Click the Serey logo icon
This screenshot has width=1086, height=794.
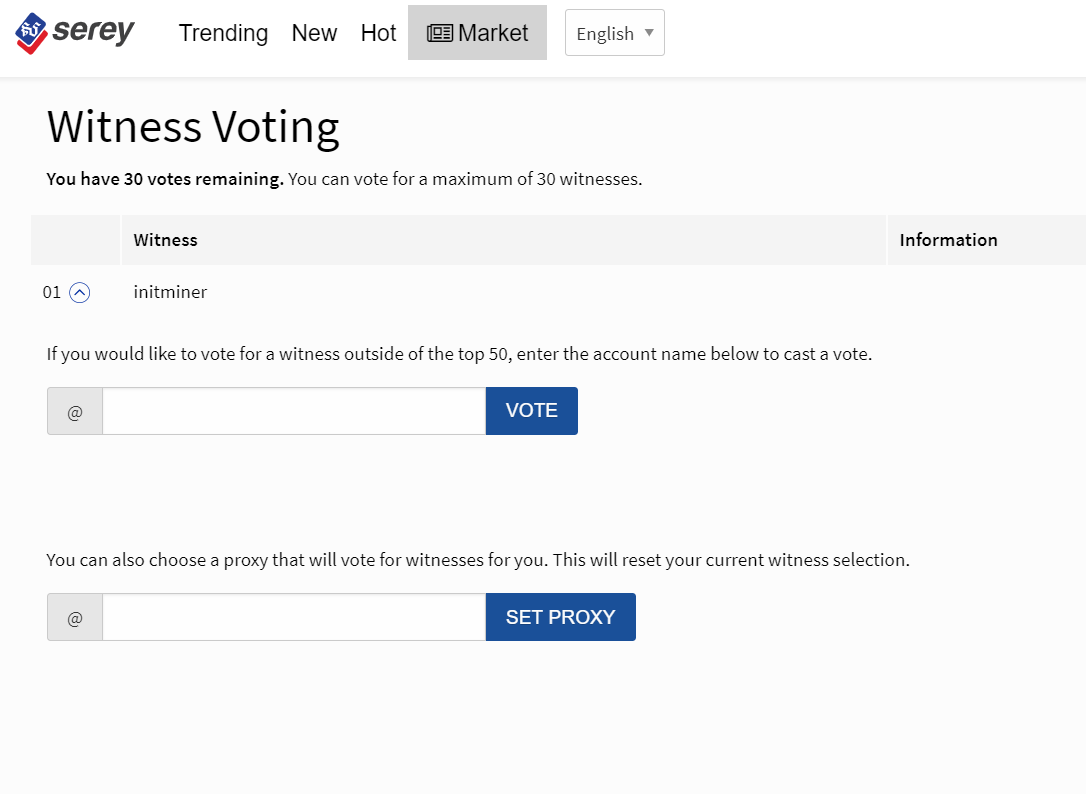click(x=32, y=33)
